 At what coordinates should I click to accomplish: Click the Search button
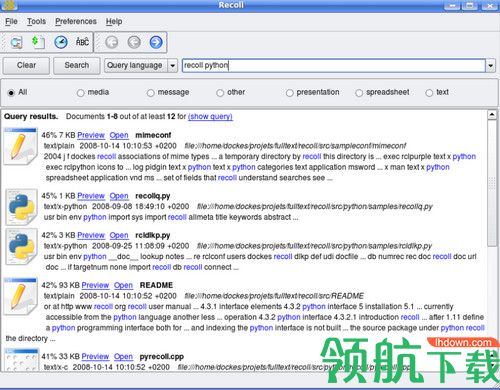77,65
